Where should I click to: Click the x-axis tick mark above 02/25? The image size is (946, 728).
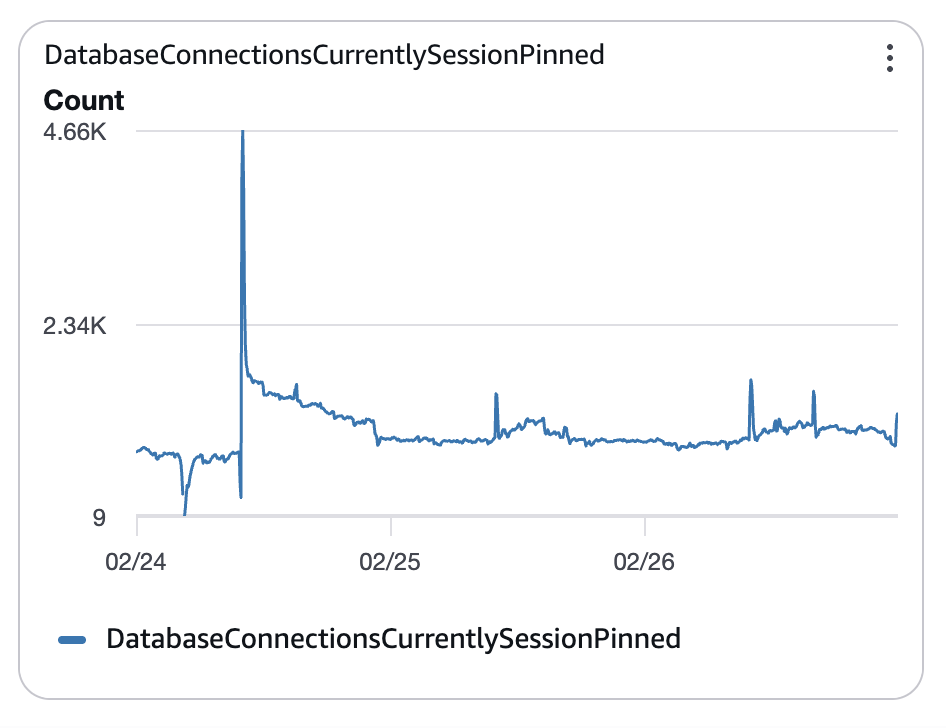391,525
